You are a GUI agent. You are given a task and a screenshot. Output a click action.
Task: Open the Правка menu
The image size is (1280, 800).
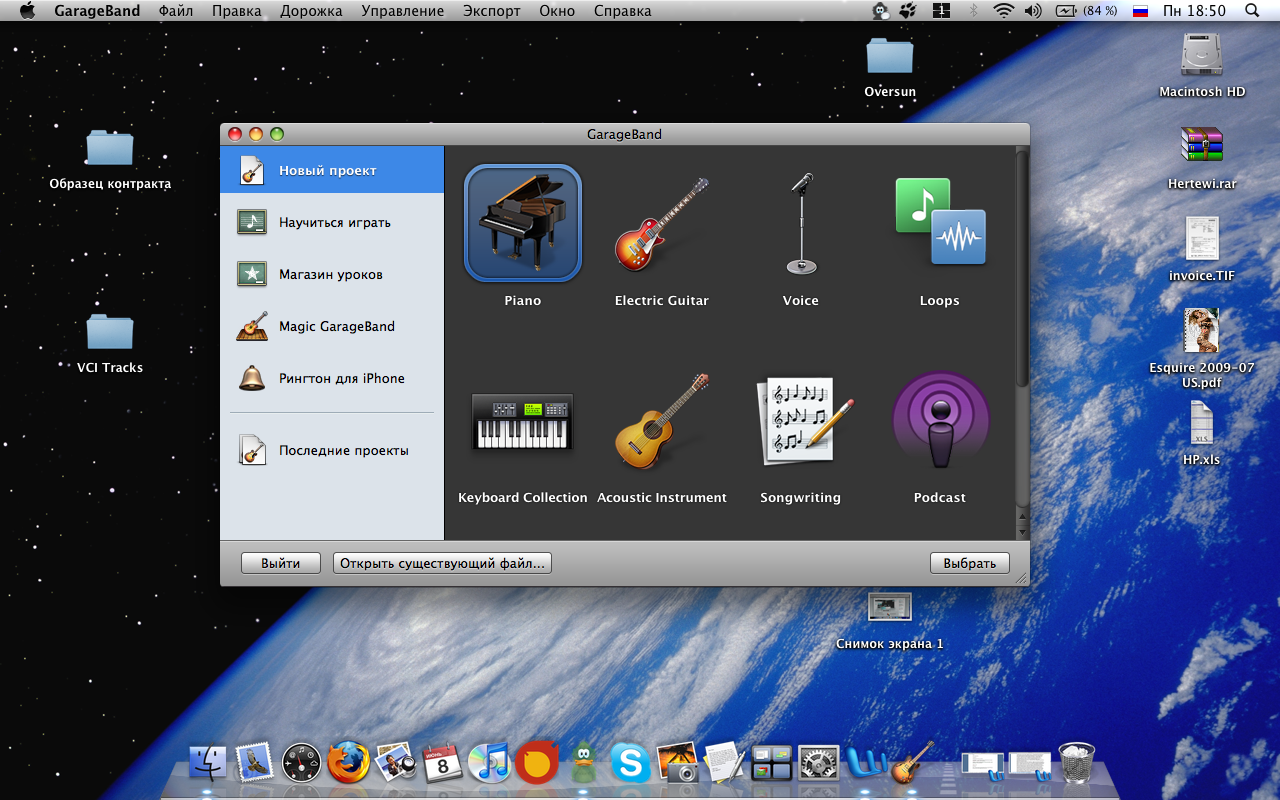pyautogui.click(x=236, y=11)
